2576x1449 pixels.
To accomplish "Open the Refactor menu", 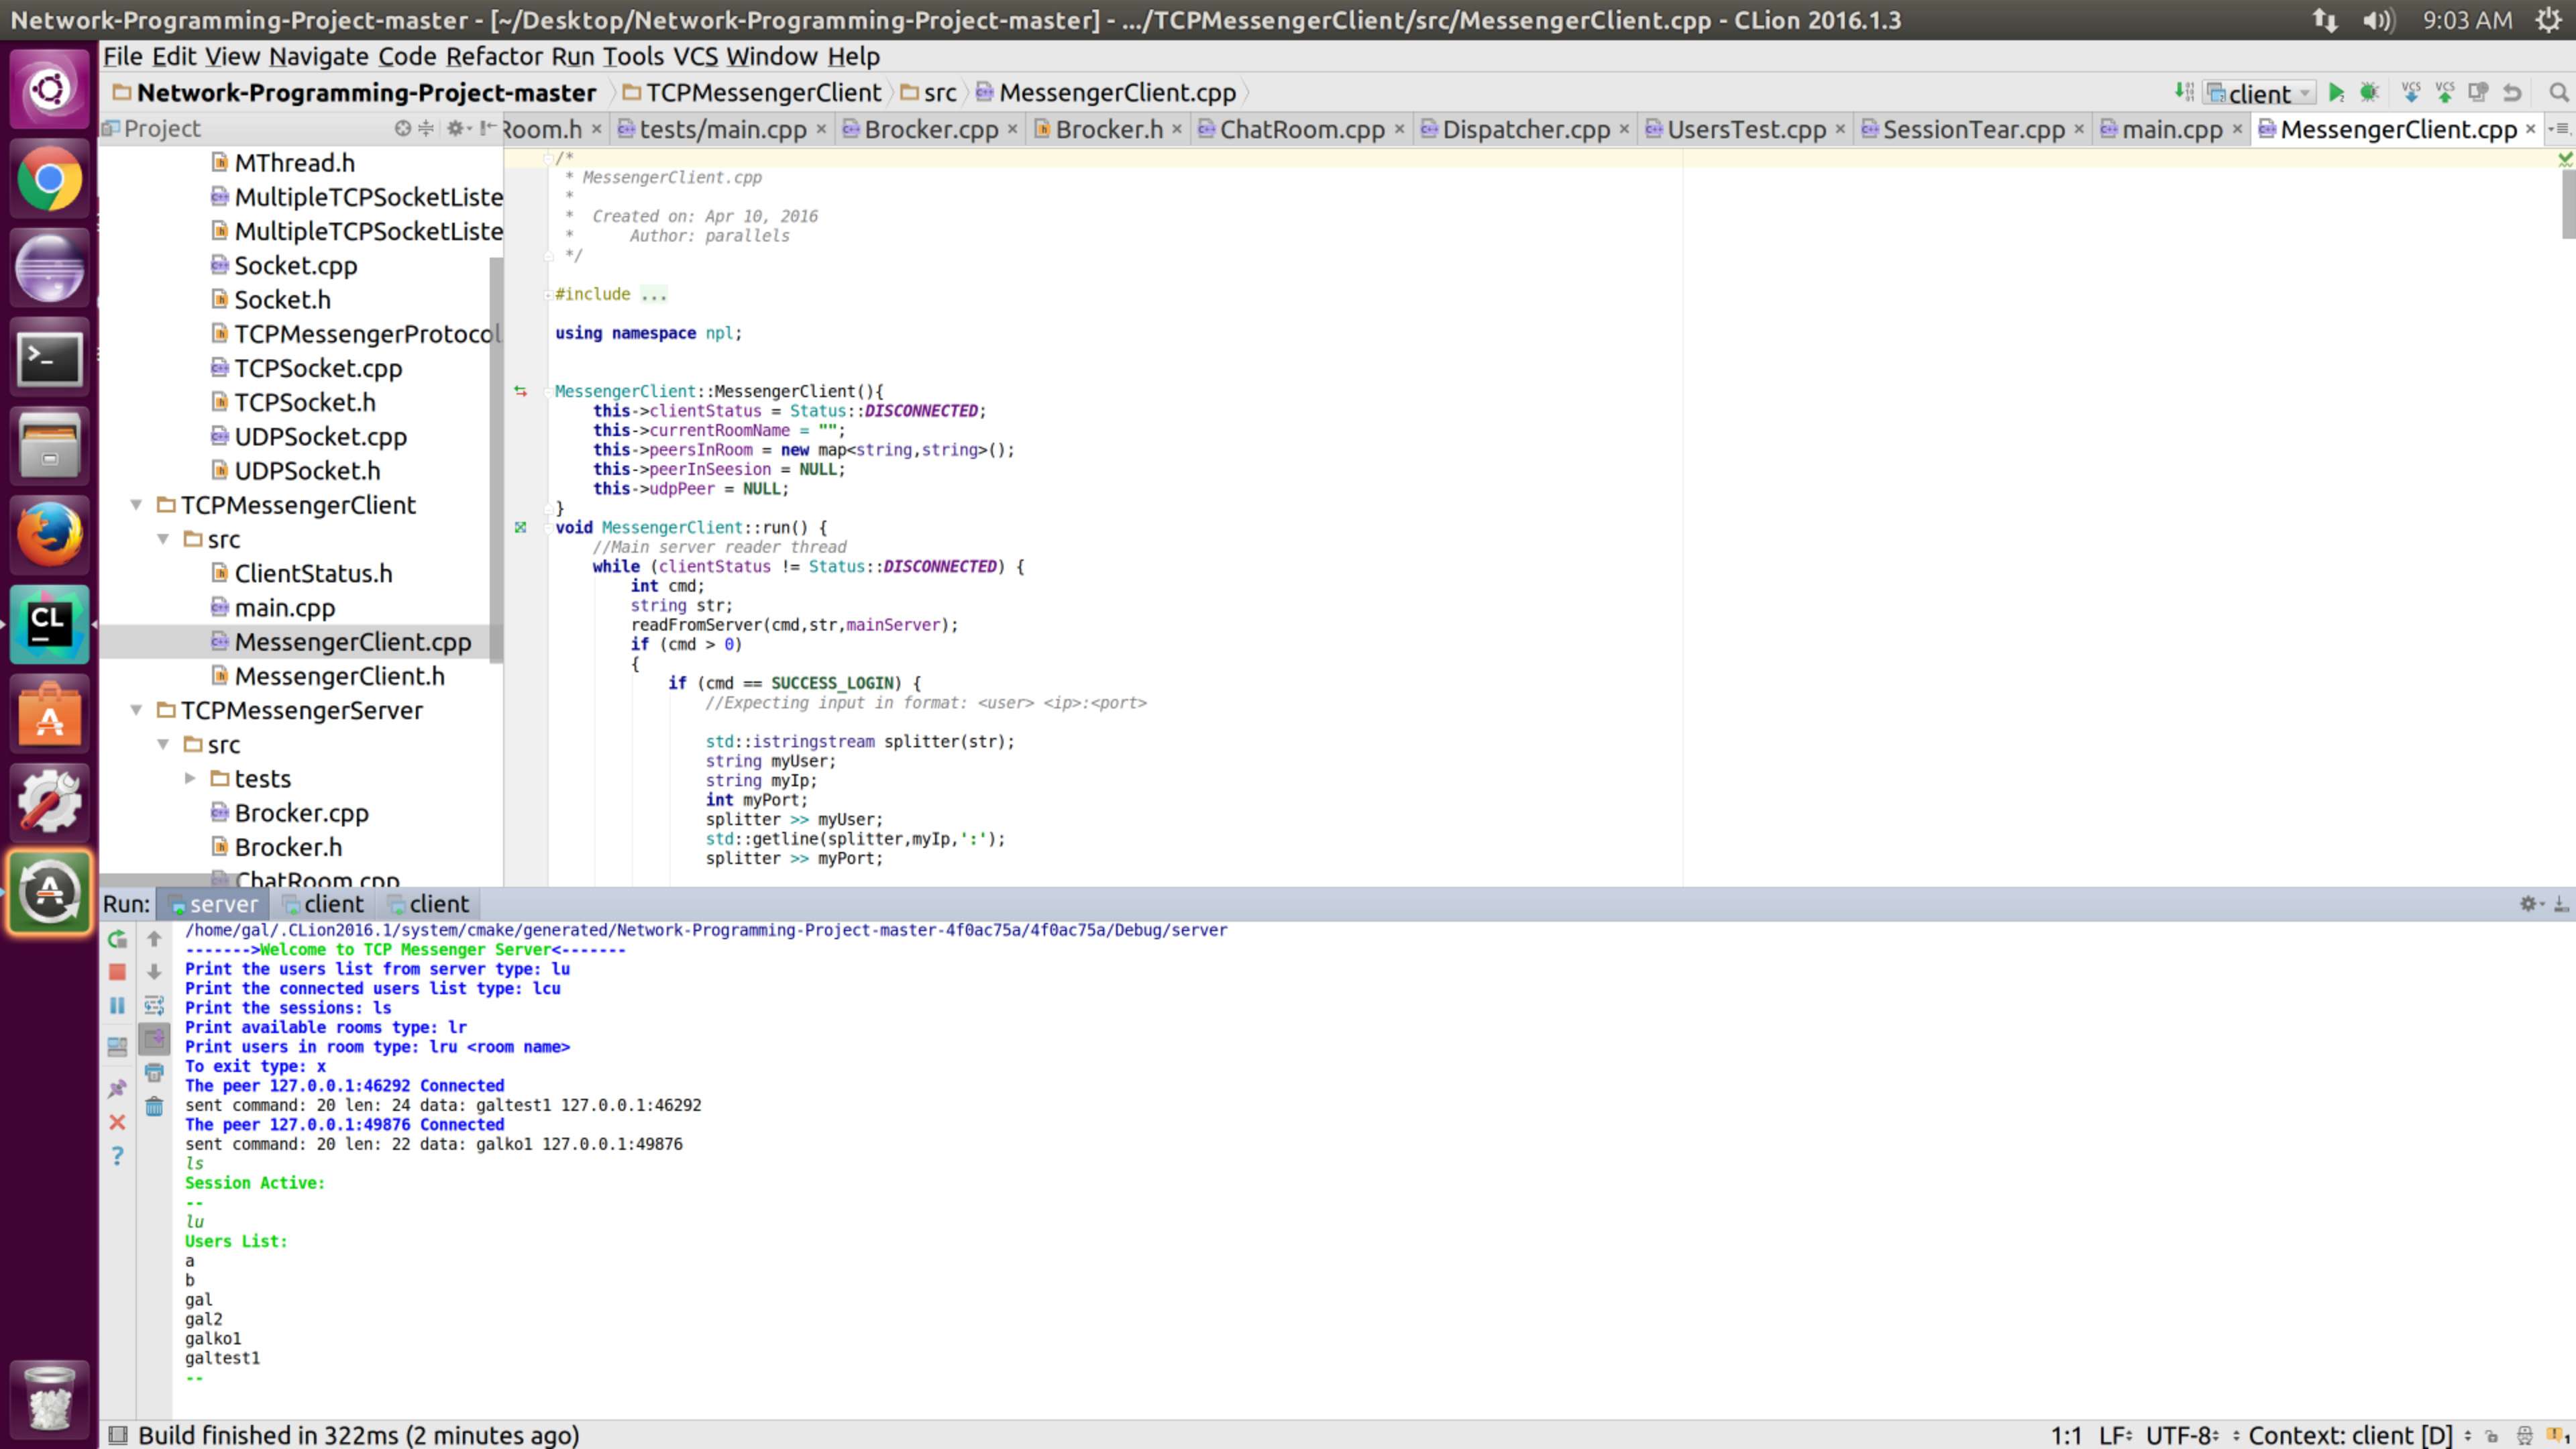I will coord(494,57).
